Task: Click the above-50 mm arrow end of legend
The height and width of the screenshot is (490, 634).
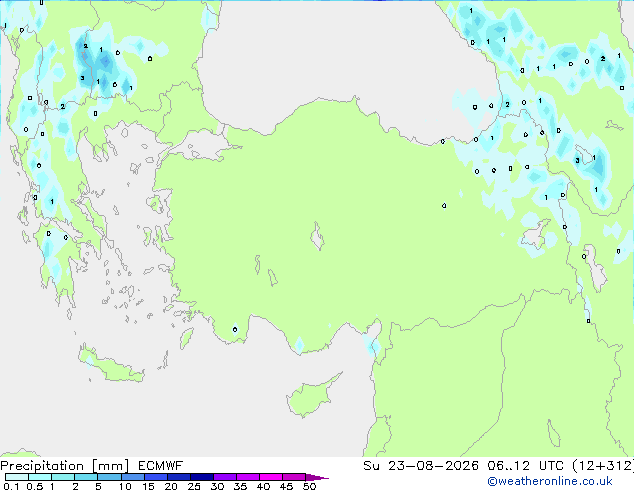Action: [x=317, y=477]
